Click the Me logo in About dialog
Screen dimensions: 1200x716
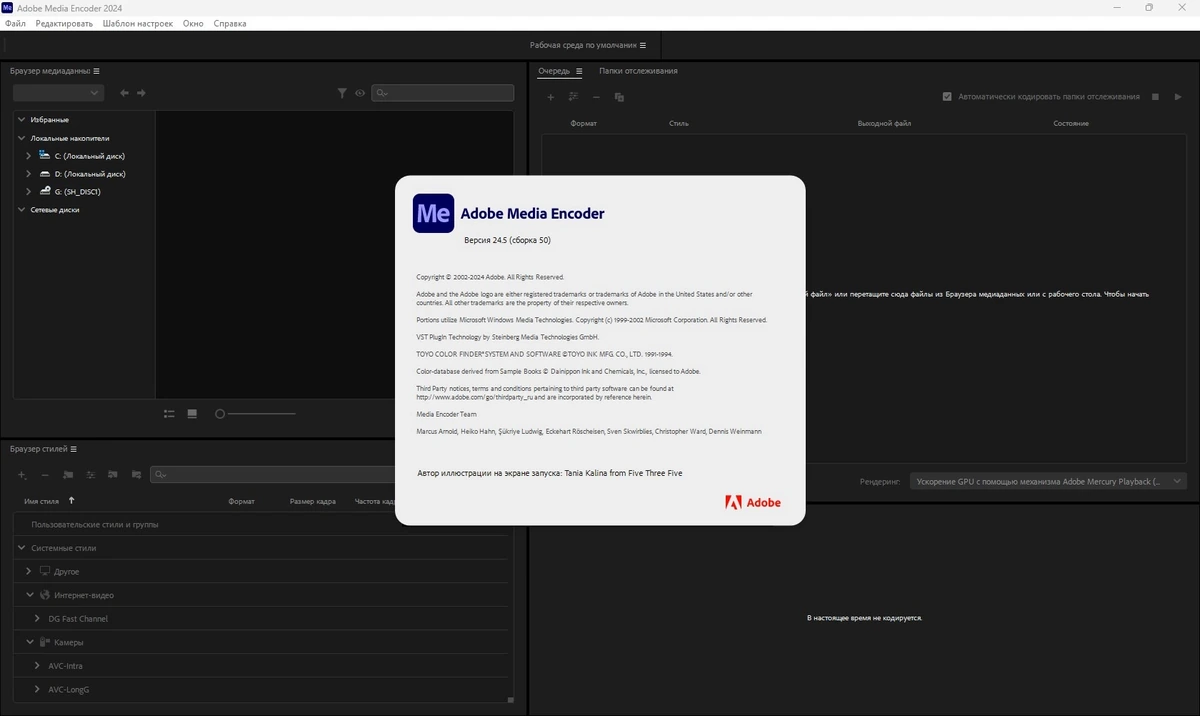point(433,213)
